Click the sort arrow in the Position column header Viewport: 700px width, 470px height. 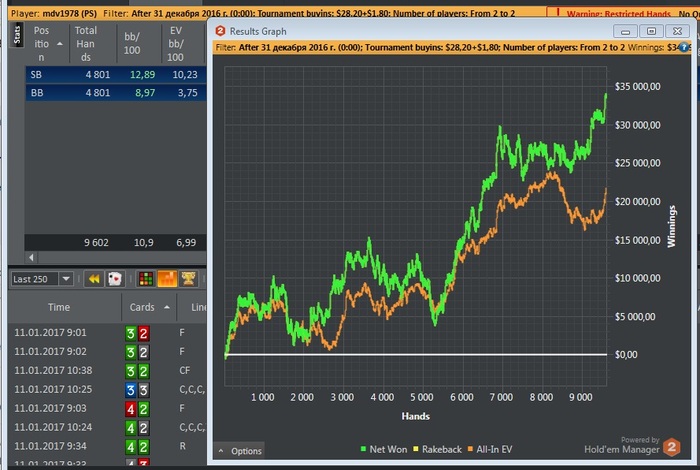click(60, 44)
